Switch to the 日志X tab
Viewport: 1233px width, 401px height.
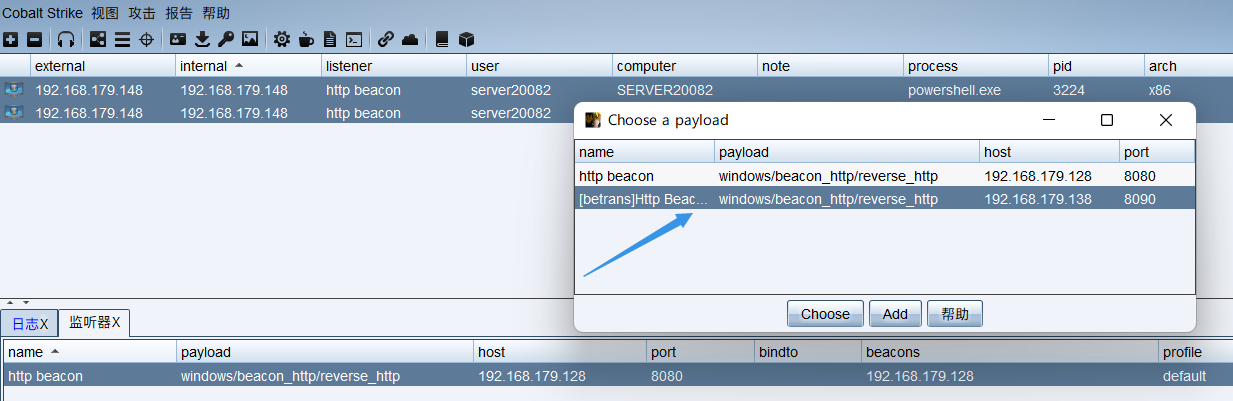pos(29,323)
